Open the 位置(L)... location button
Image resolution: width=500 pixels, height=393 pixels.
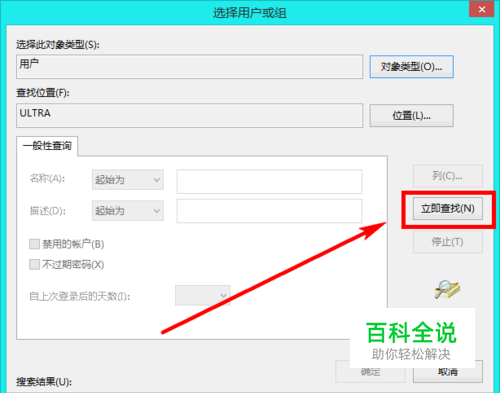411,116
